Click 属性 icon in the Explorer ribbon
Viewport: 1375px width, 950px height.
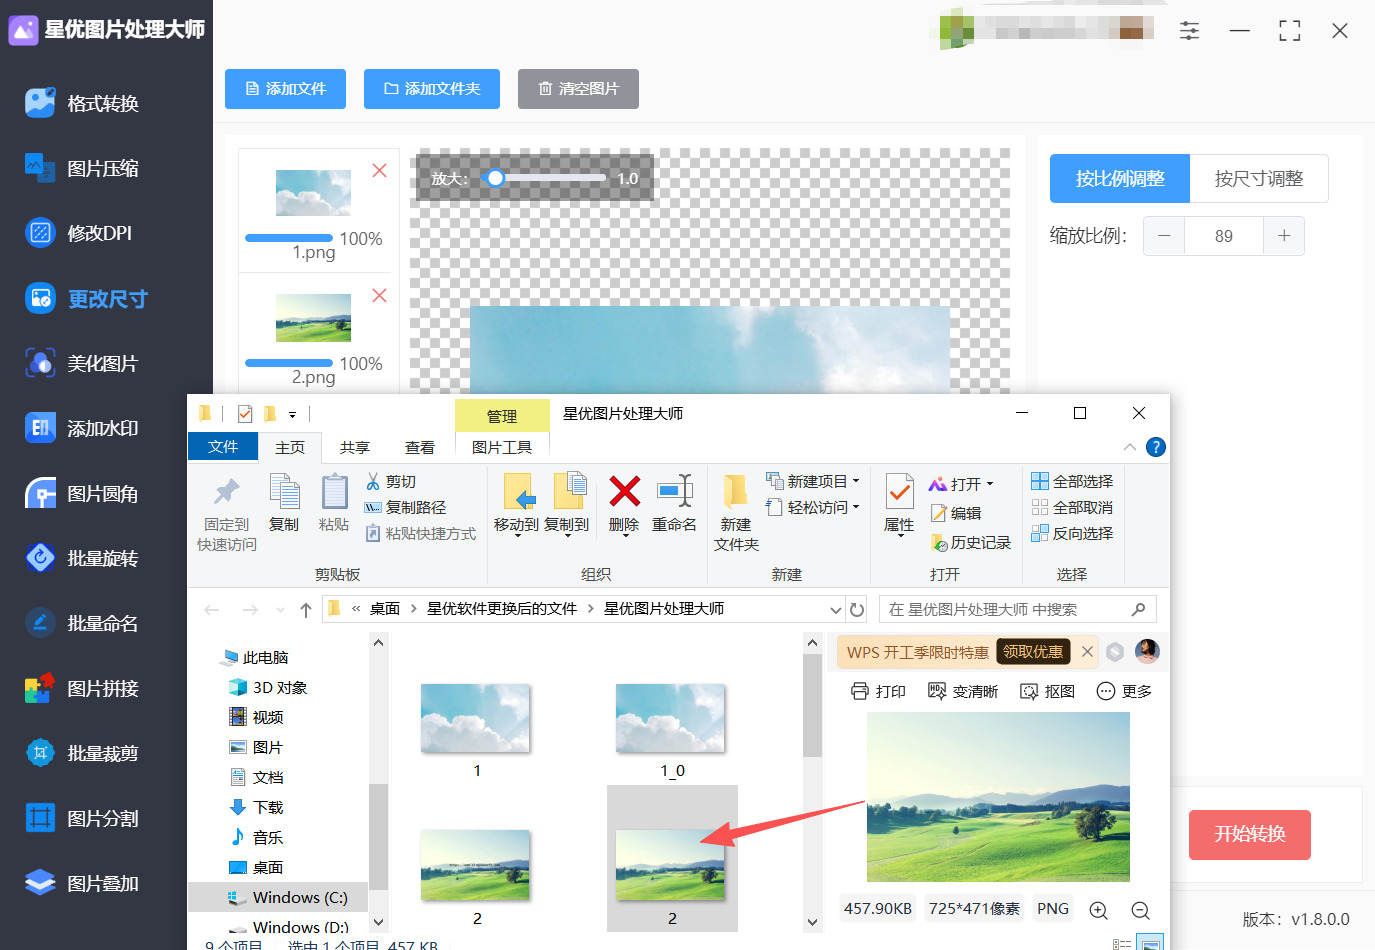899,492
